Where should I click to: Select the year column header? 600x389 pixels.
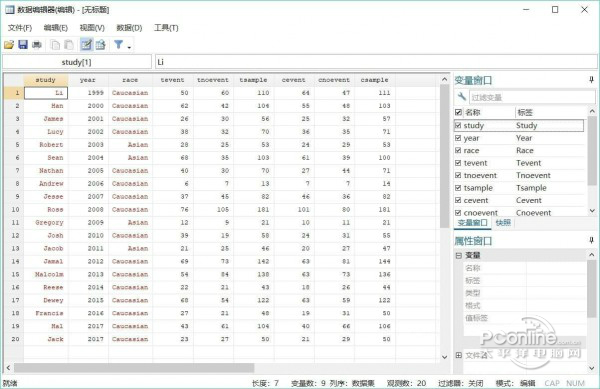click(x=88, y=80)
